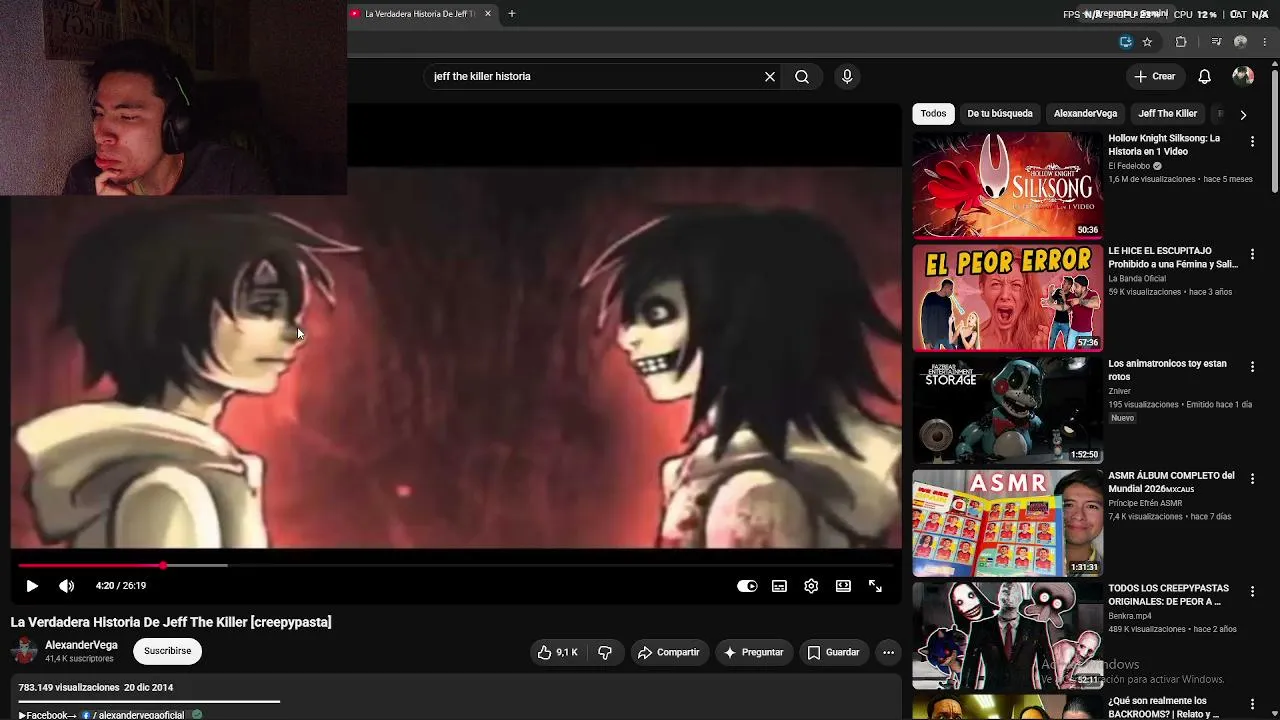Screen dimensions: 1280x720
Task: Open options menu for ASMR ÁLBUM COMPLETO video
Action: 1252,479
